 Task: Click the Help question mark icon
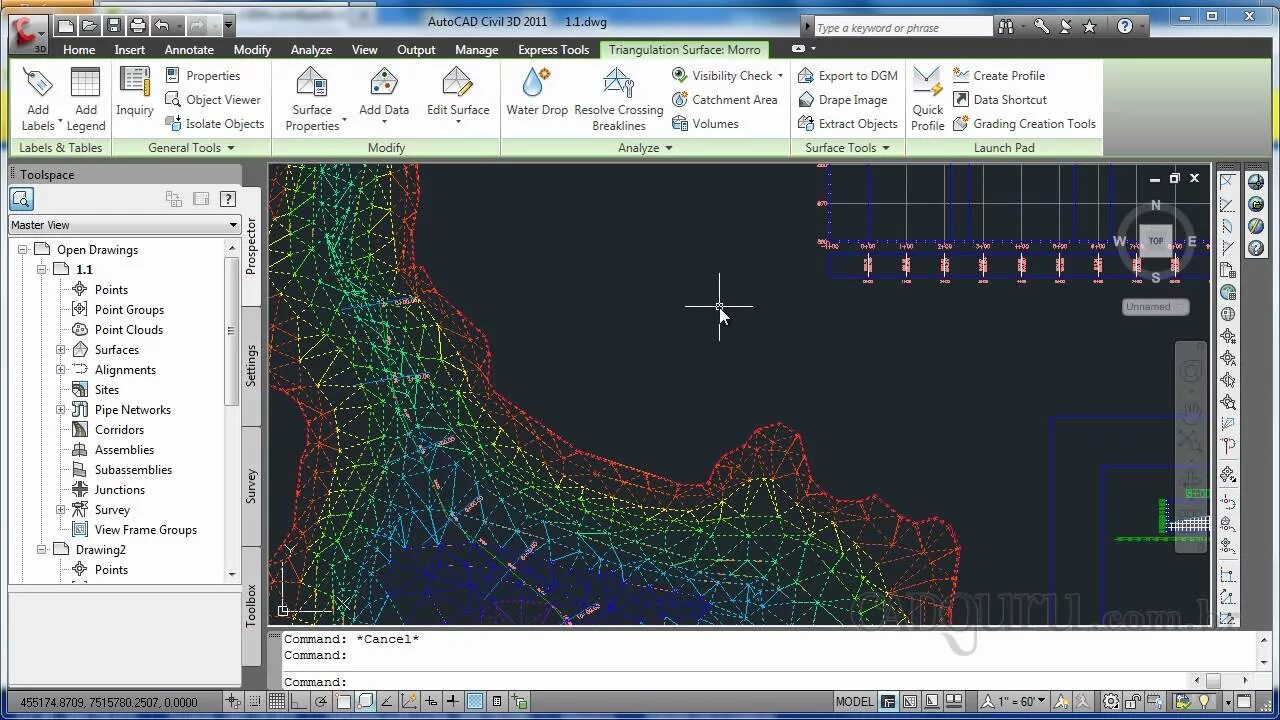point(1124,27)
